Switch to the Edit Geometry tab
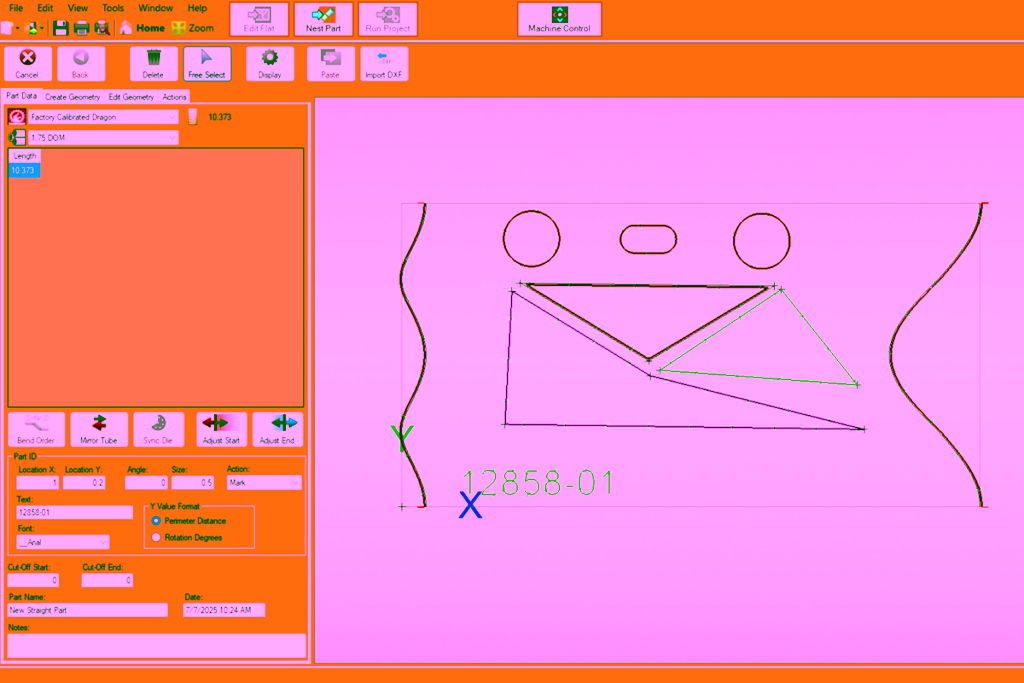The height and width of the screenshot is (683, 1024). (131, 97)
